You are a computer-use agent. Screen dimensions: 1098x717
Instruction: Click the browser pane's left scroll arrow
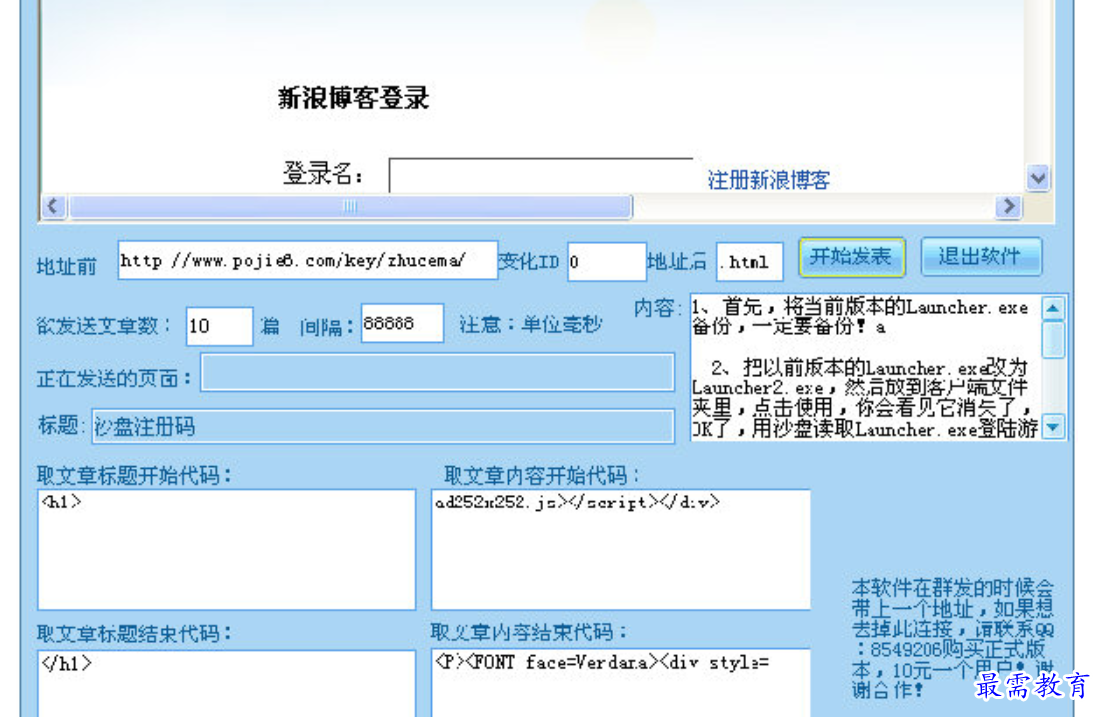pos(54,207)
